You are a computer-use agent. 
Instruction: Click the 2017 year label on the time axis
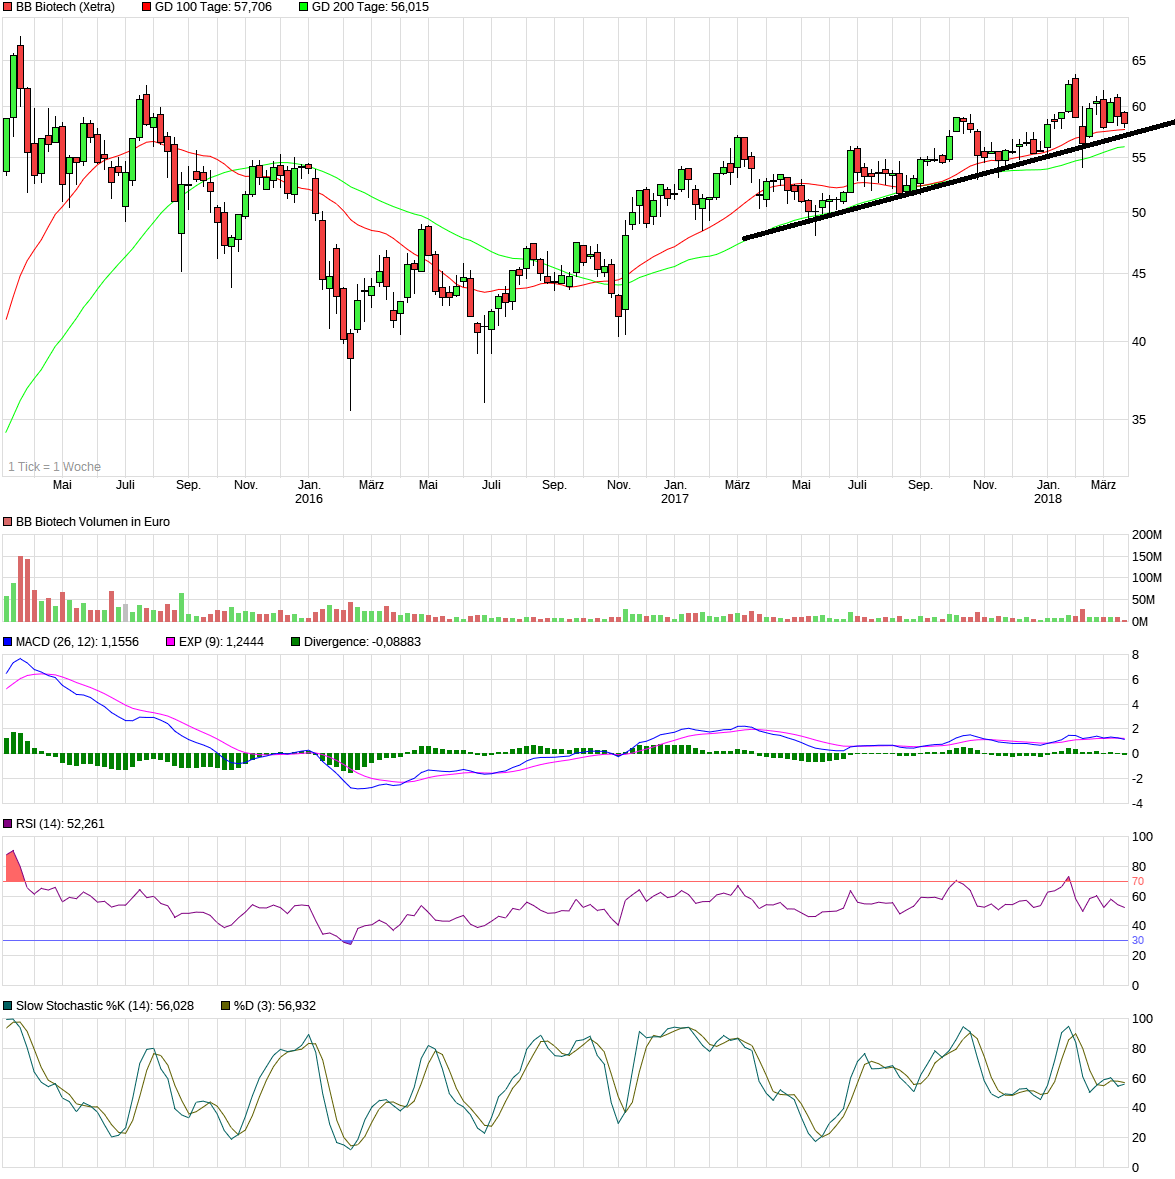tap(676, 496)
